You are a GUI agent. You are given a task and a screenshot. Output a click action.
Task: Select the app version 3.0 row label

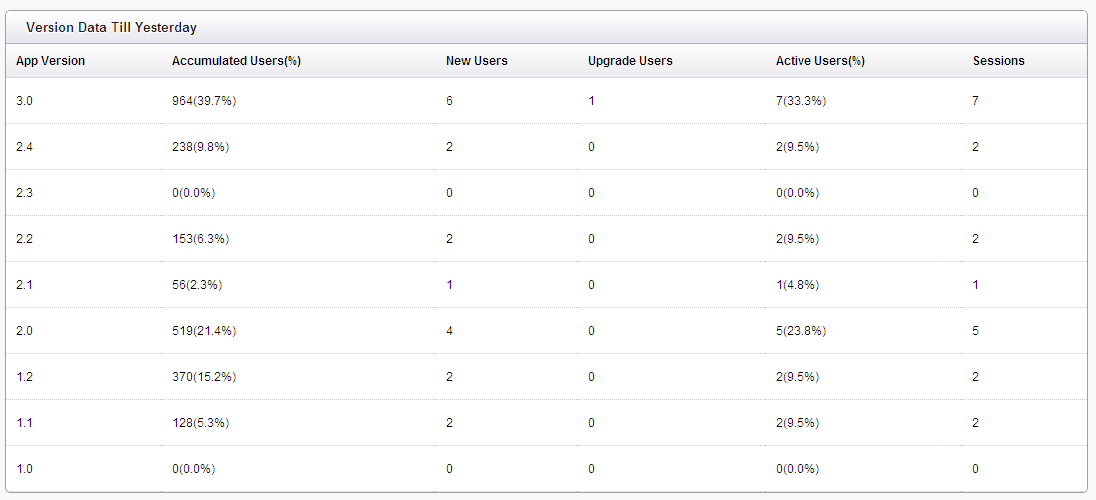tap(24, 101)
